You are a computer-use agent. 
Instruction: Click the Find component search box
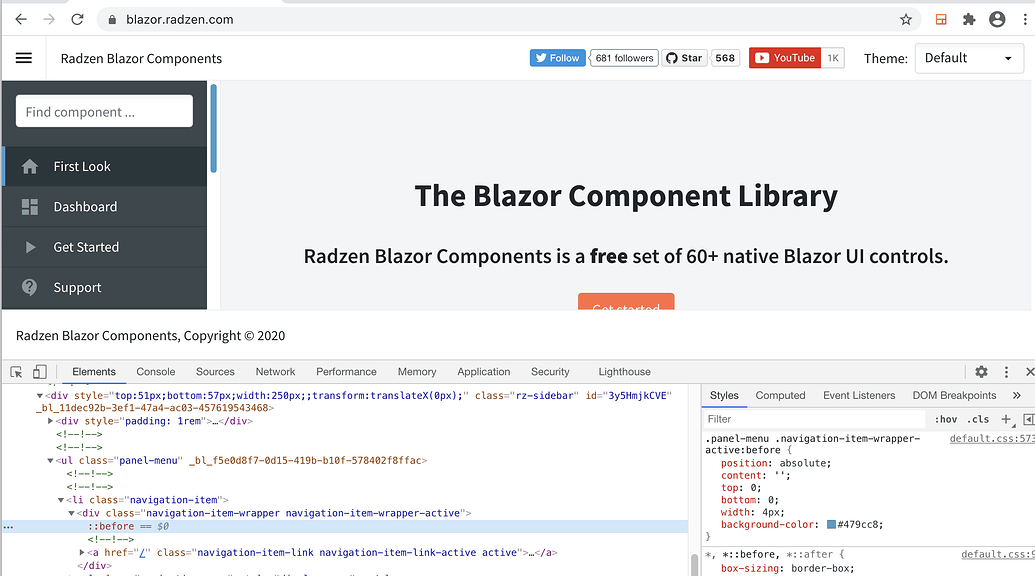click(x=104, y=111)
